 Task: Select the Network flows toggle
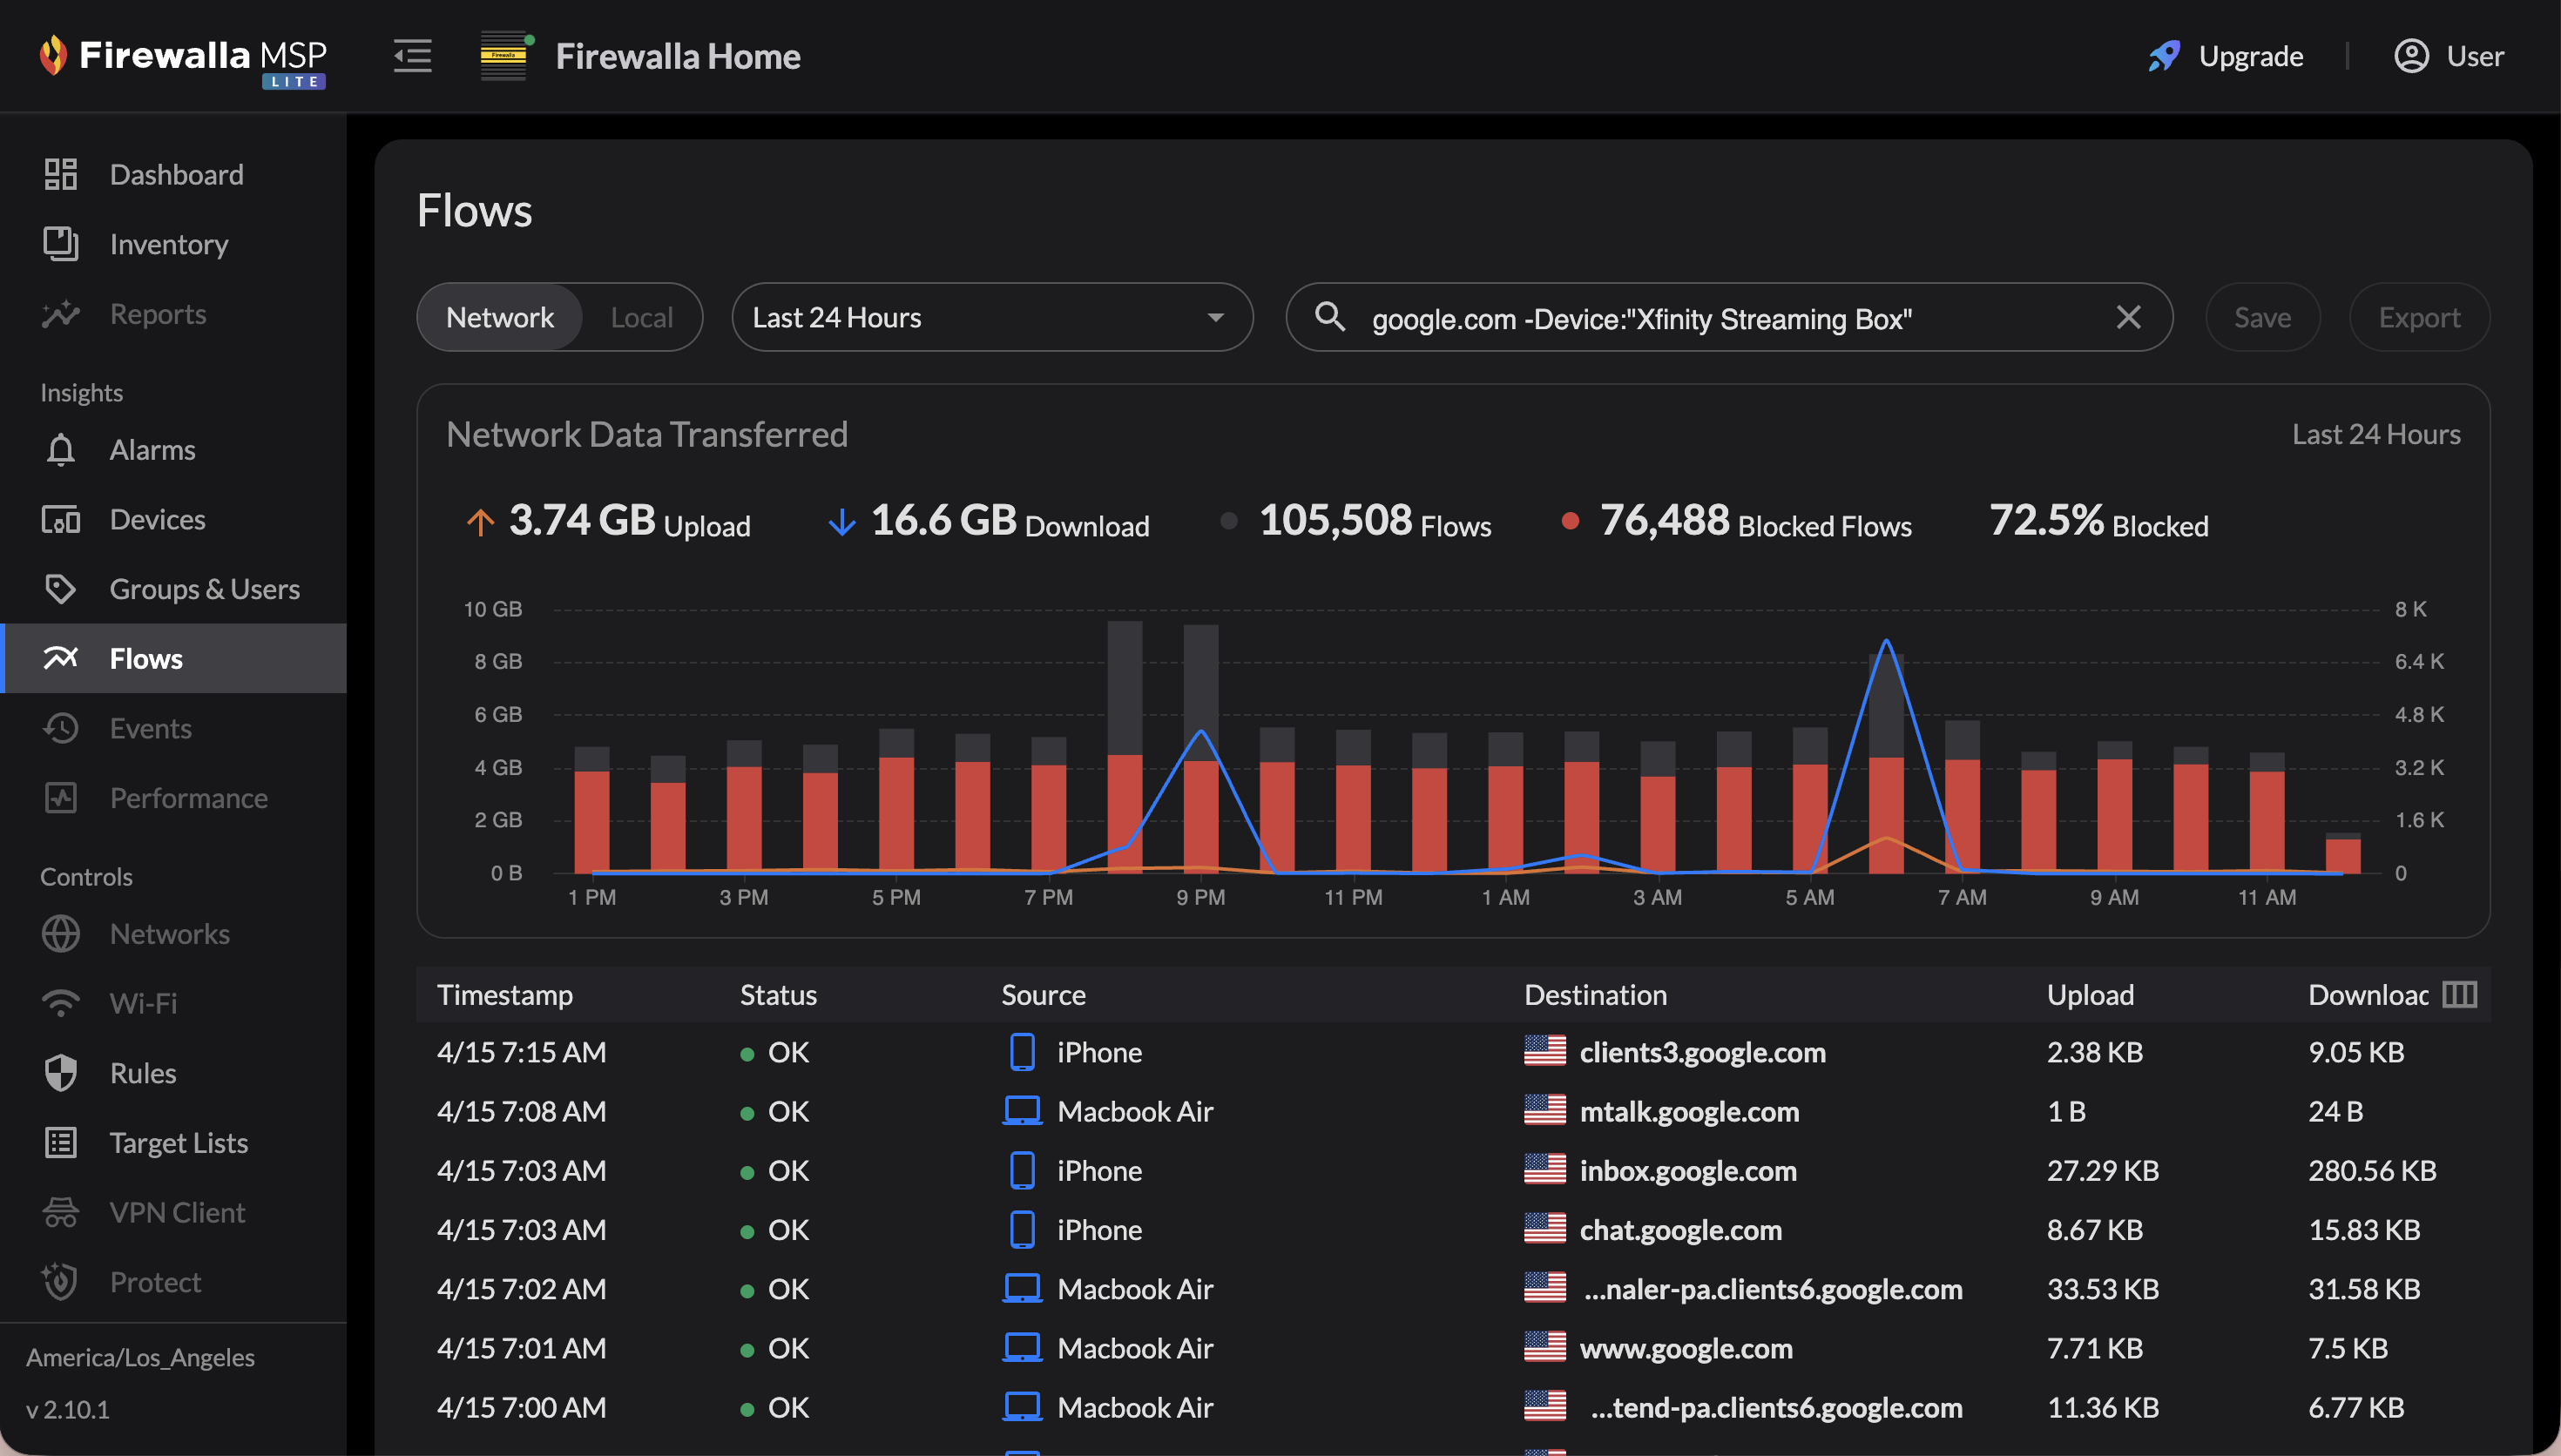click(499, 317)
